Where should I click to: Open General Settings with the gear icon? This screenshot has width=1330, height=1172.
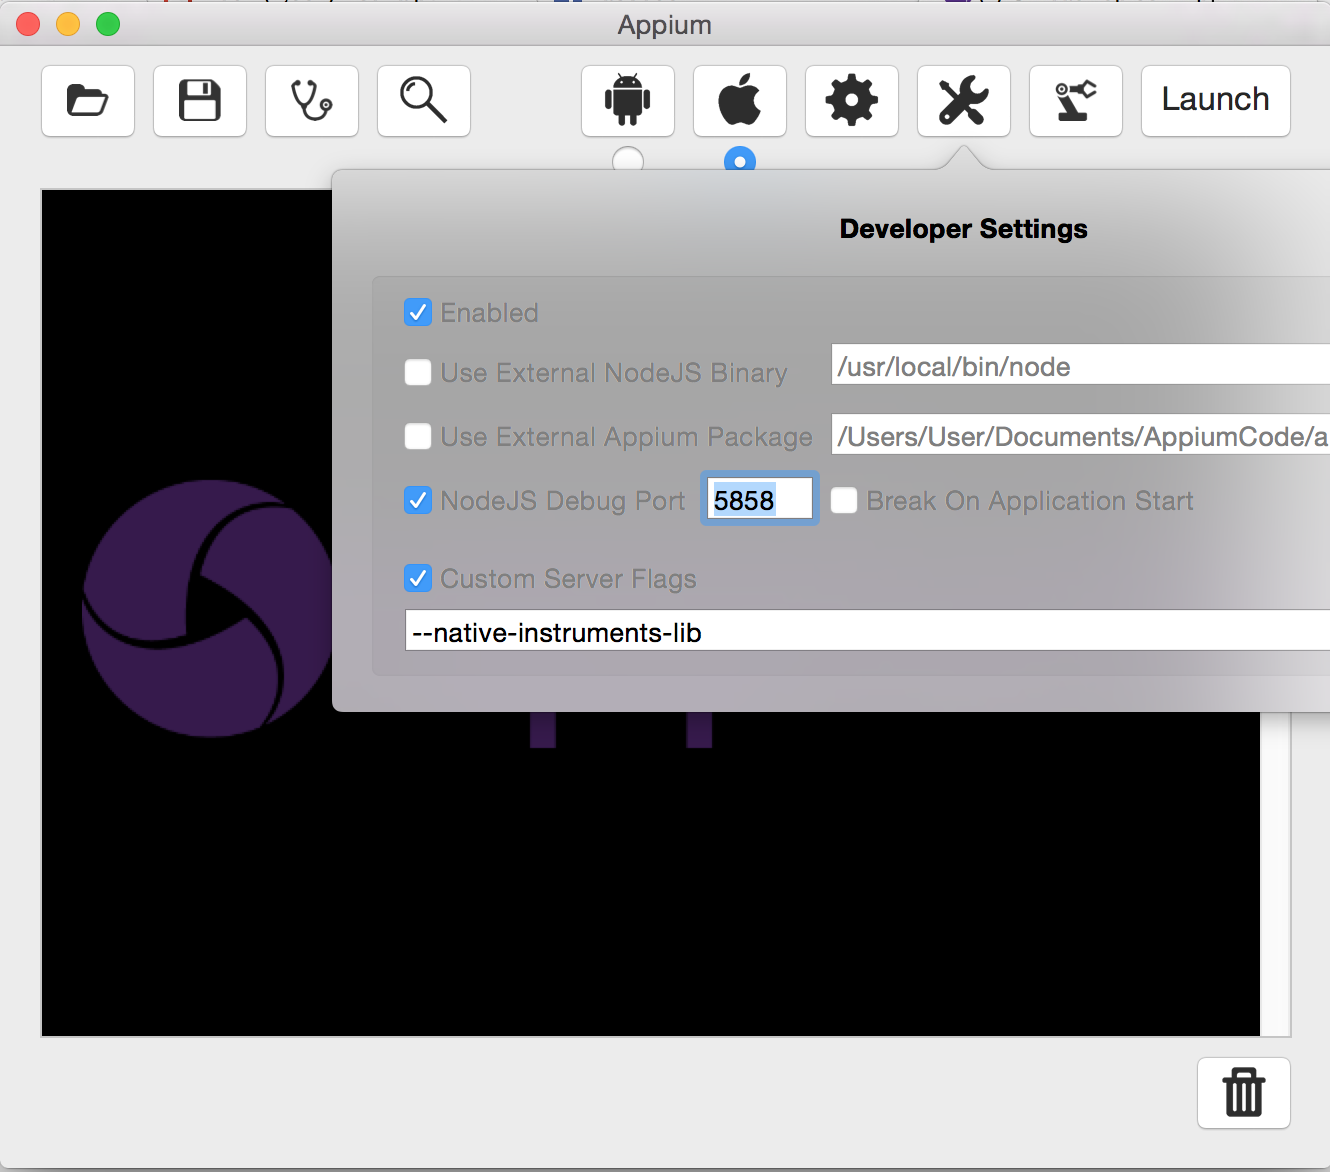(852, 101)
